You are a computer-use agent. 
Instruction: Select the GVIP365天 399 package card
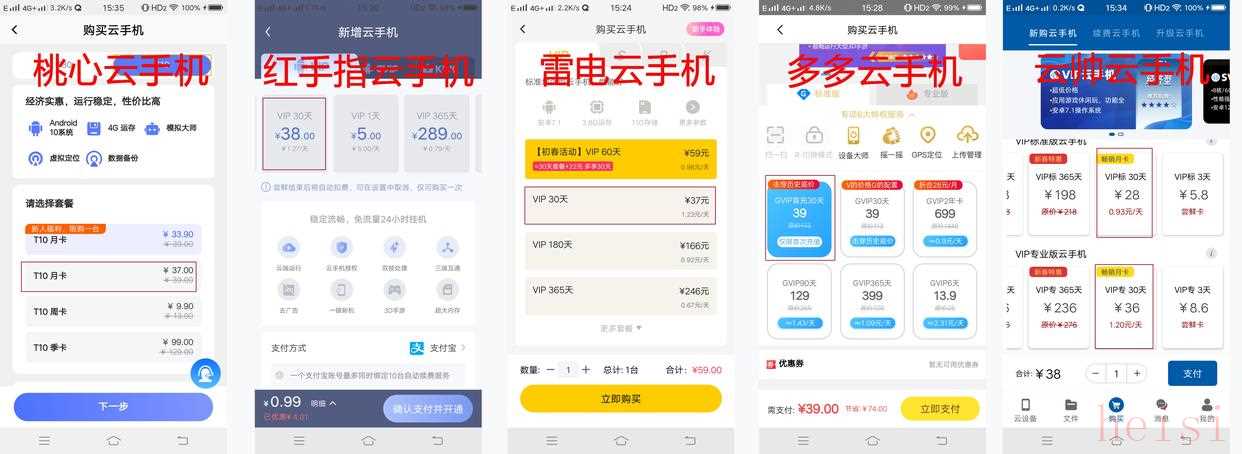point(873,300)
